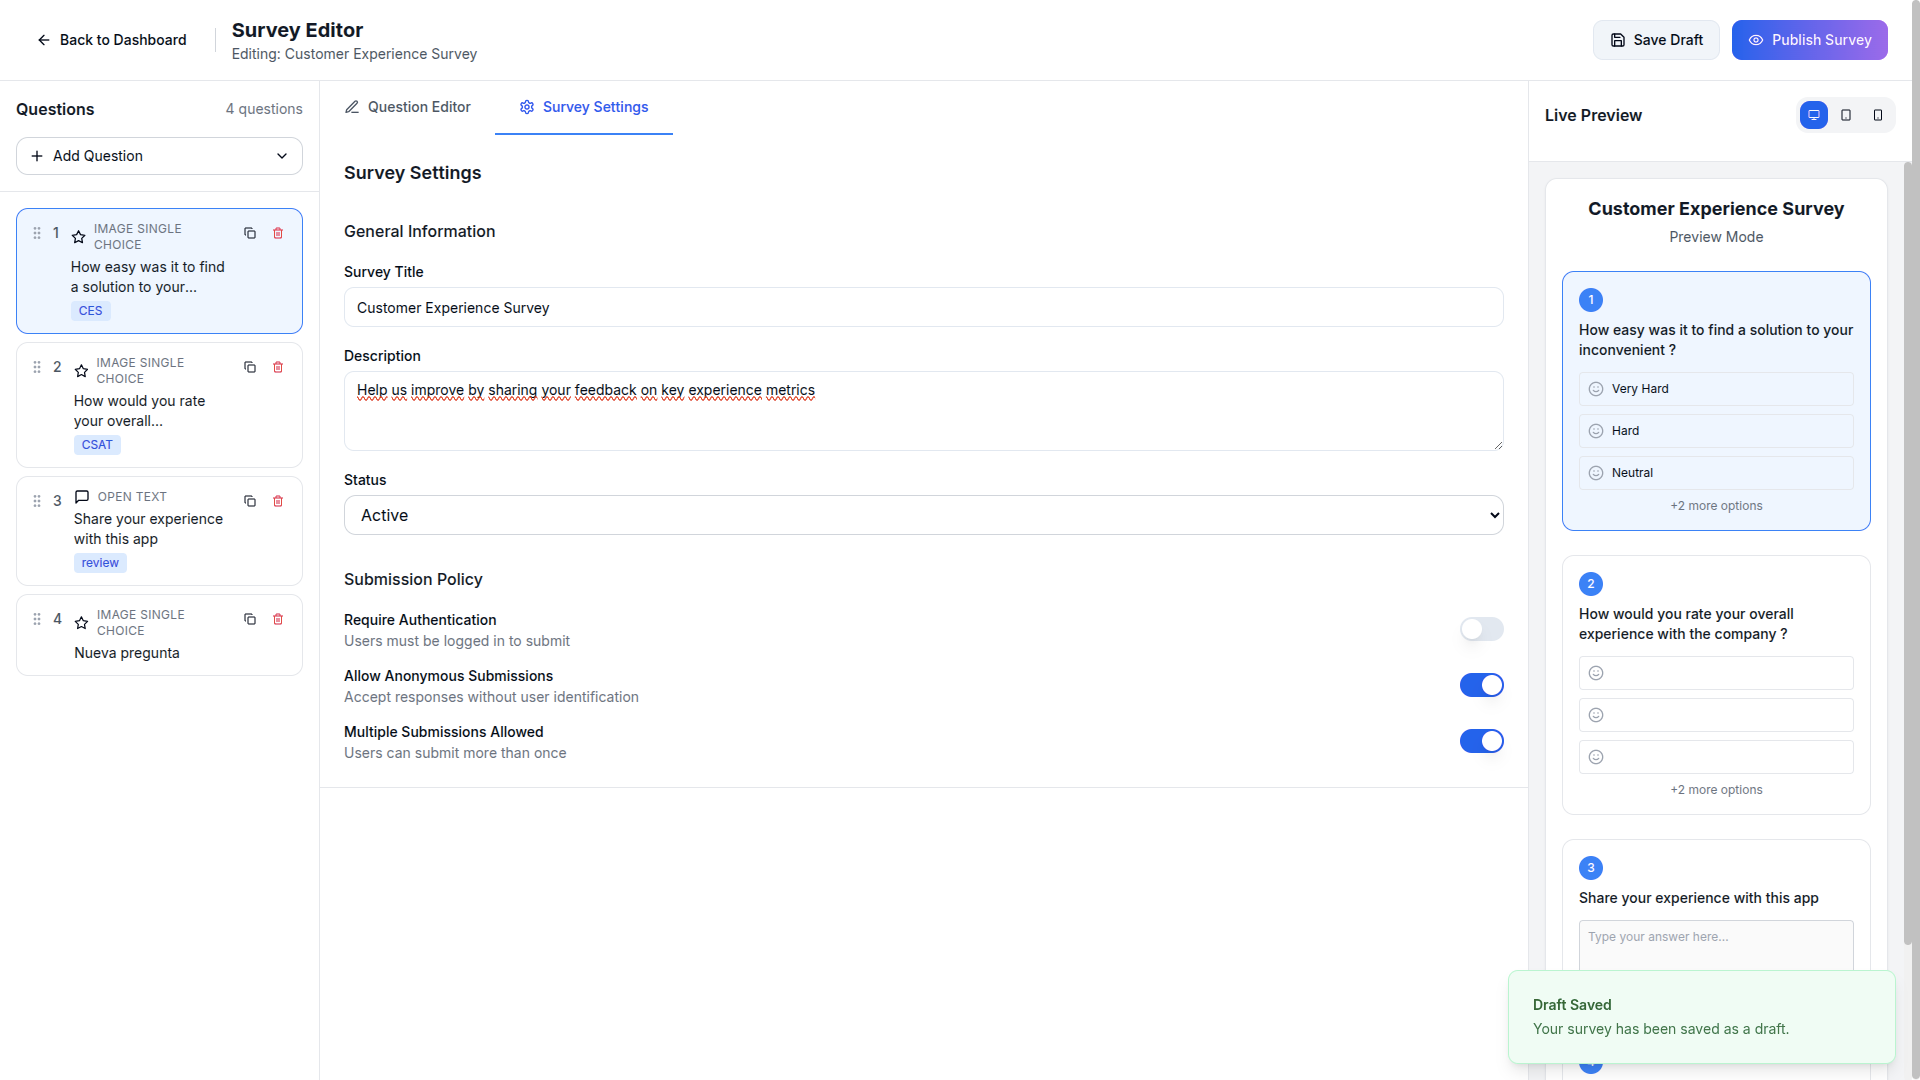1920x1080 pixels.
Task: Delete the Open Text question 3
Action: [278, 501]
